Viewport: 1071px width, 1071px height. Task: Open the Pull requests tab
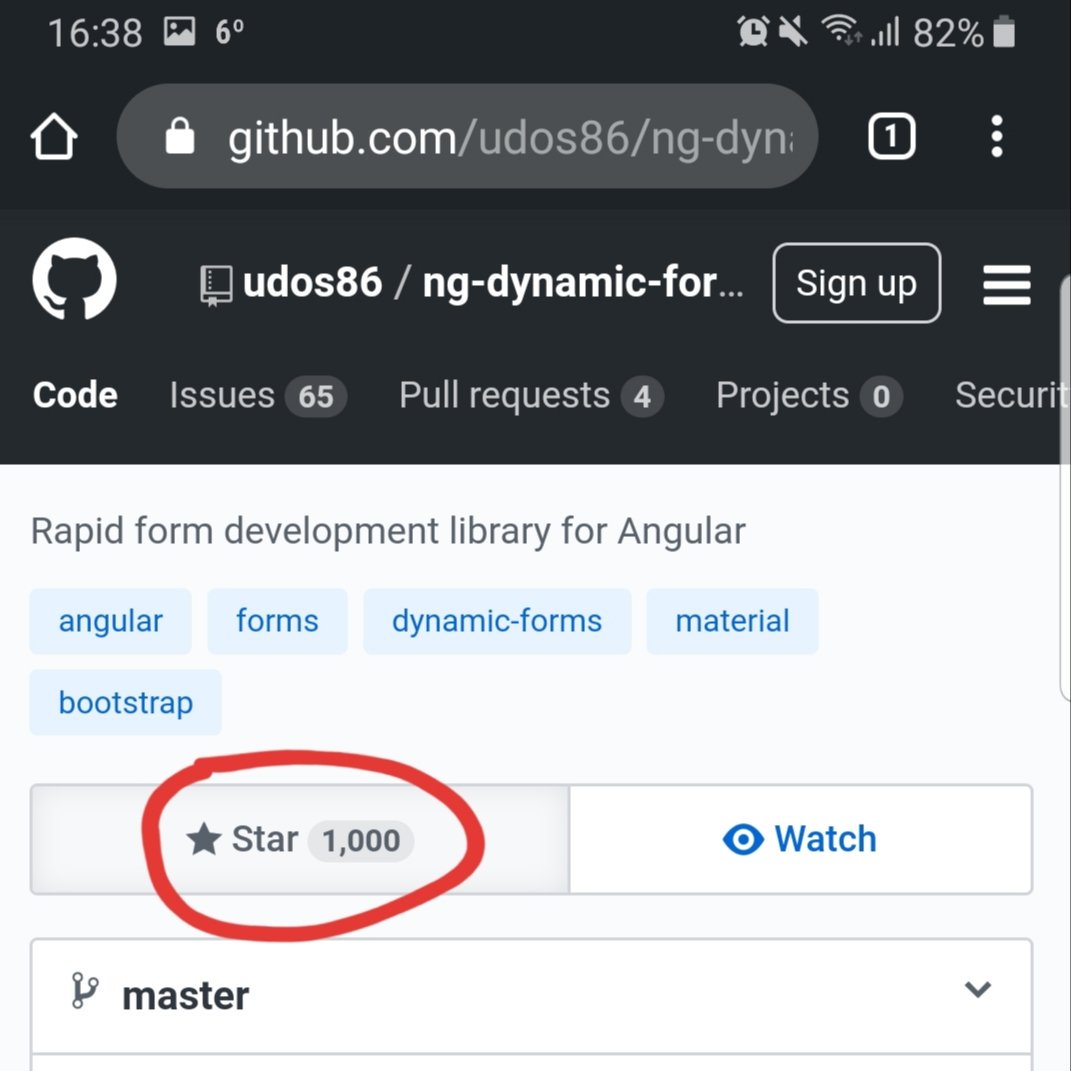(531, 395)
